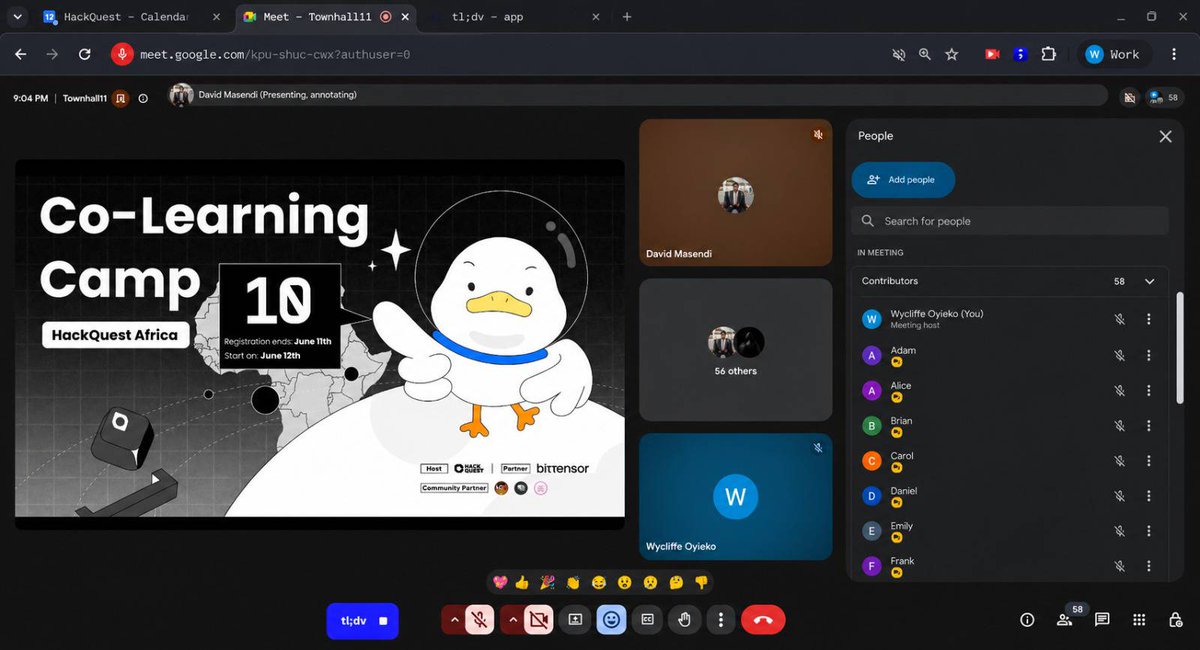Open a new browser tab
The image size is (1200, 650).
pos(627,17)
